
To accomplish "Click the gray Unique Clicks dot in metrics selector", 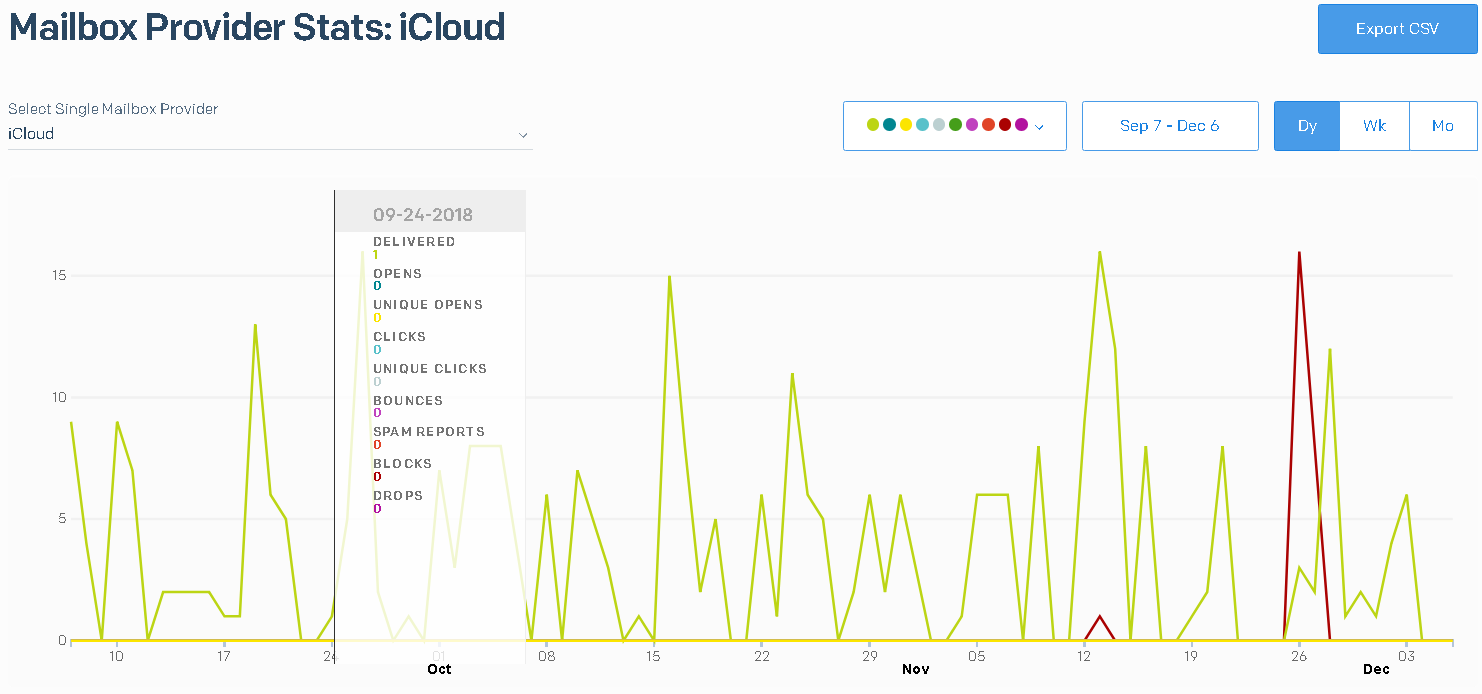I will 938,125.
